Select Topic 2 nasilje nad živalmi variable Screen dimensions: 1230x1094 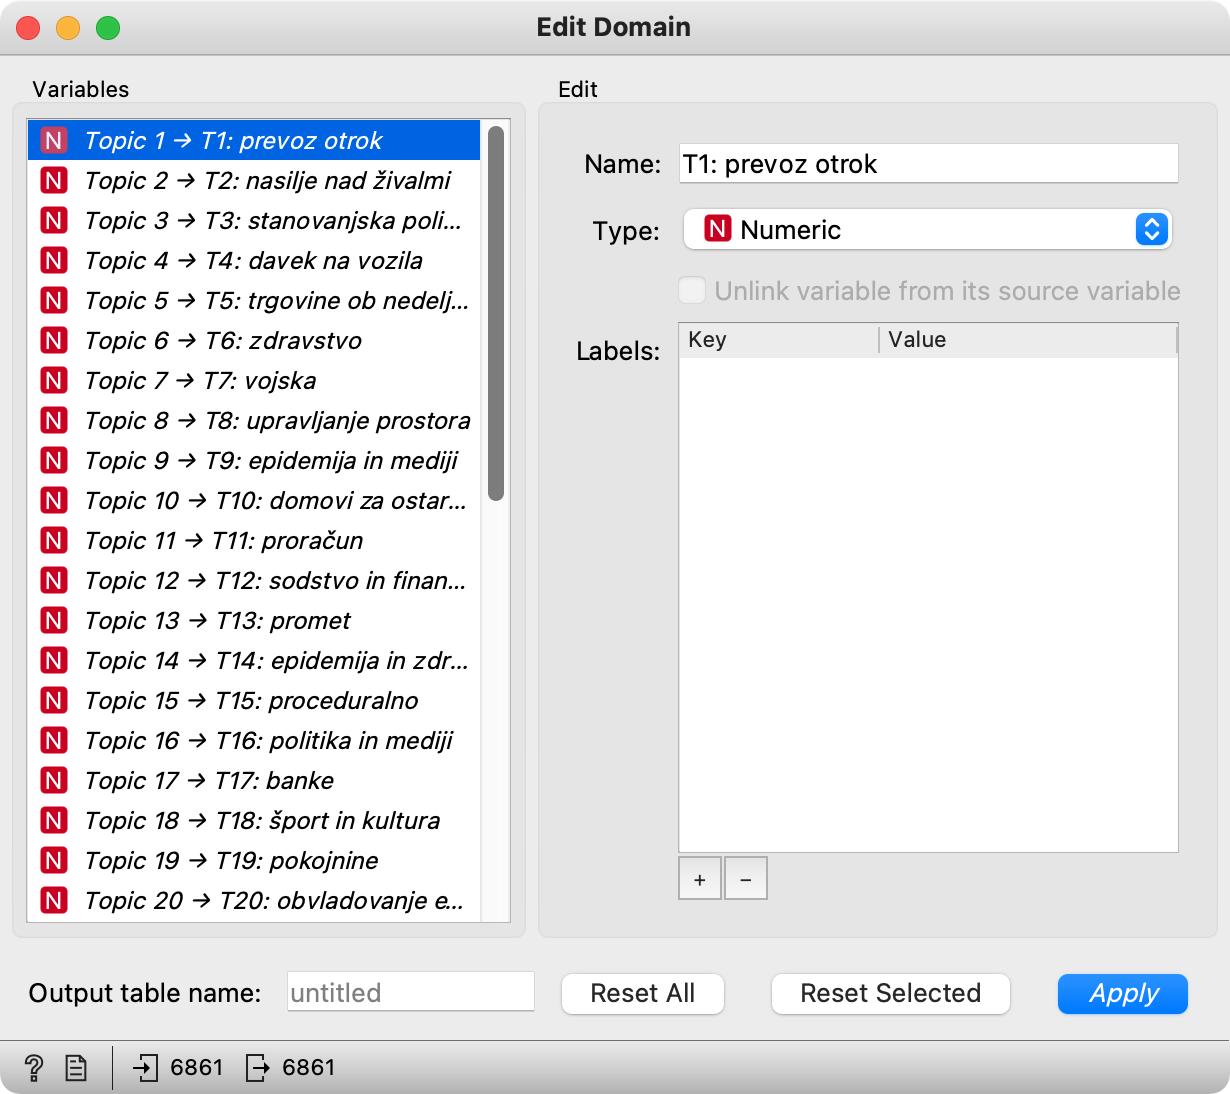(267, 181)
